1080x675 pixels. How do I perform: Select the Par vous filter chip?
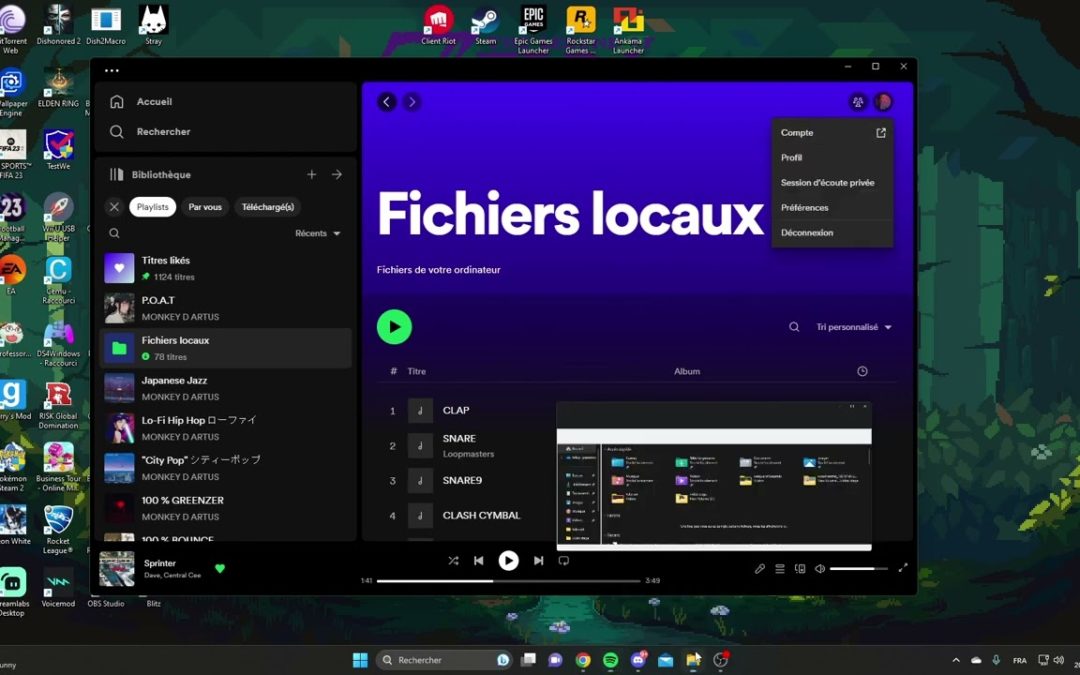click(205, 207)
